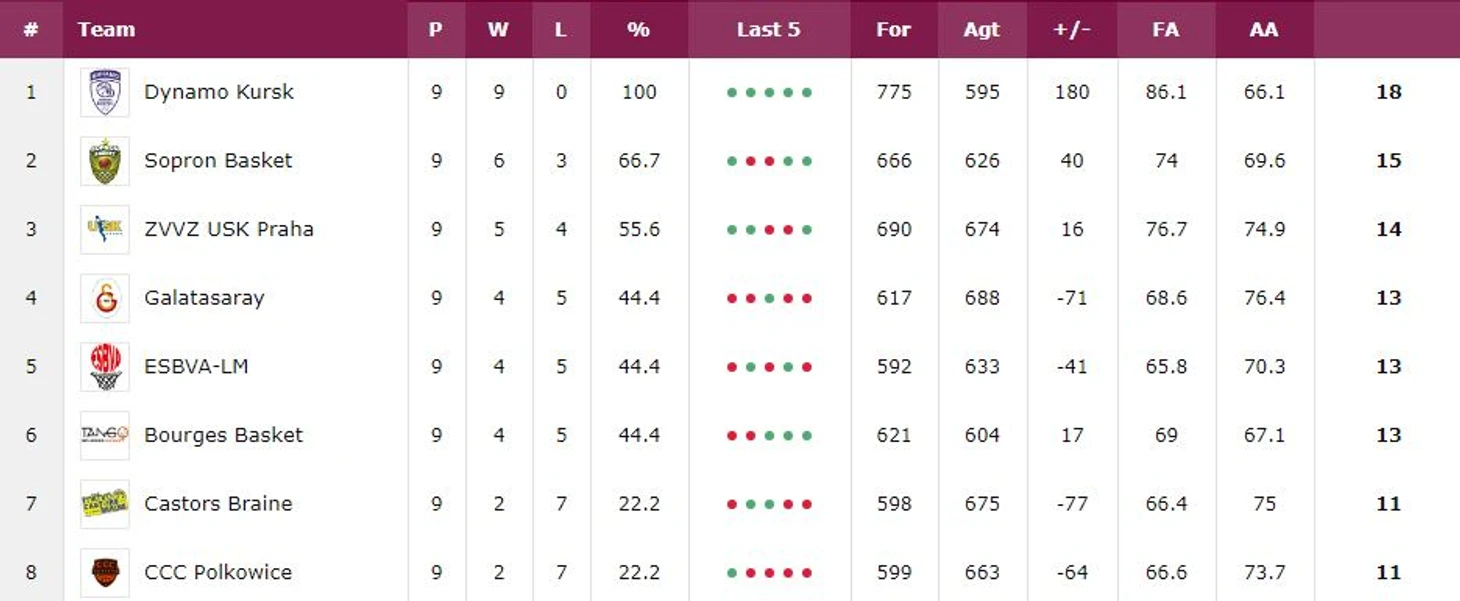This screenshot has height=601, width=1460.
Task: Click Sopron Basket's Last 5 form dots
Action: [769, 161]
